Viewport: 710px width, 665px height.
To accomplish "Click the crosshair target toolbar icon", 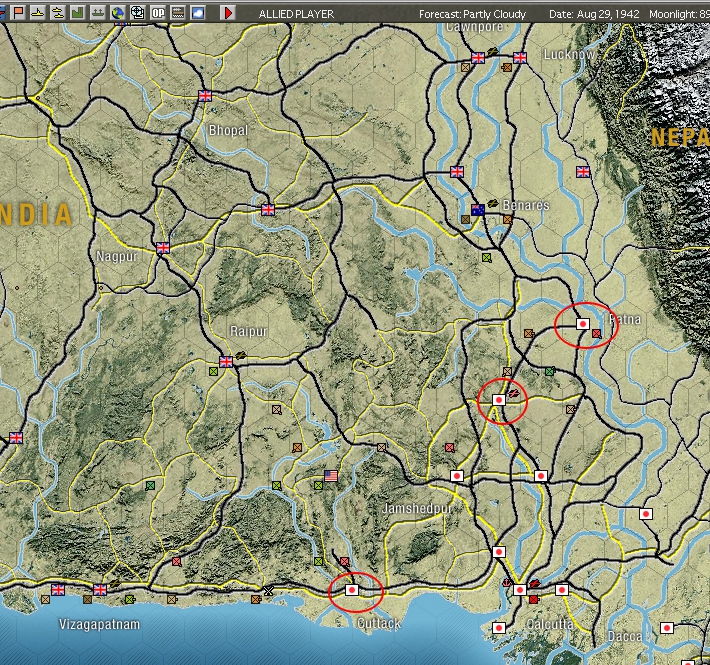I will [x=138, y=13].
